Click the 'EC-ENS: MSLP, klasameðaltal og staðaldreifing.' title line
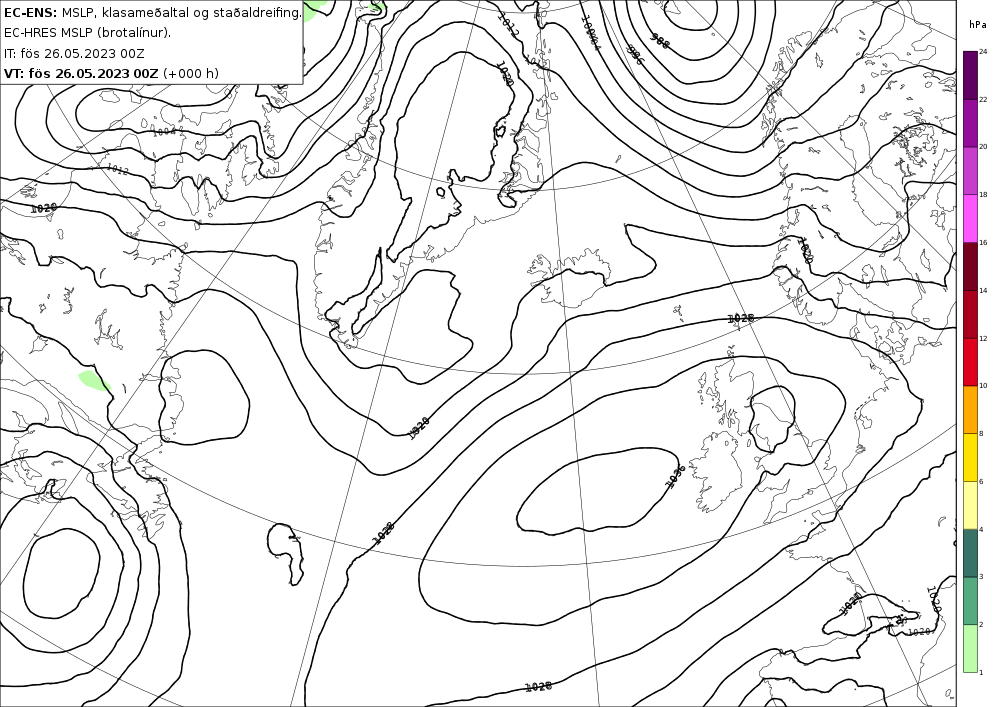 152,12
